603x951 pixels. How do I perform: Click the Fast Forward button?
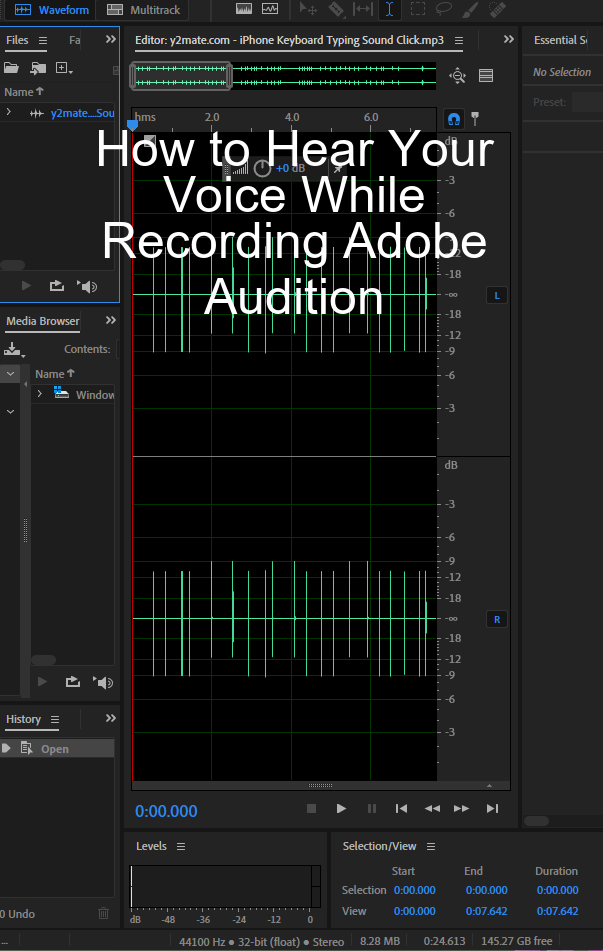pos(462,808)
